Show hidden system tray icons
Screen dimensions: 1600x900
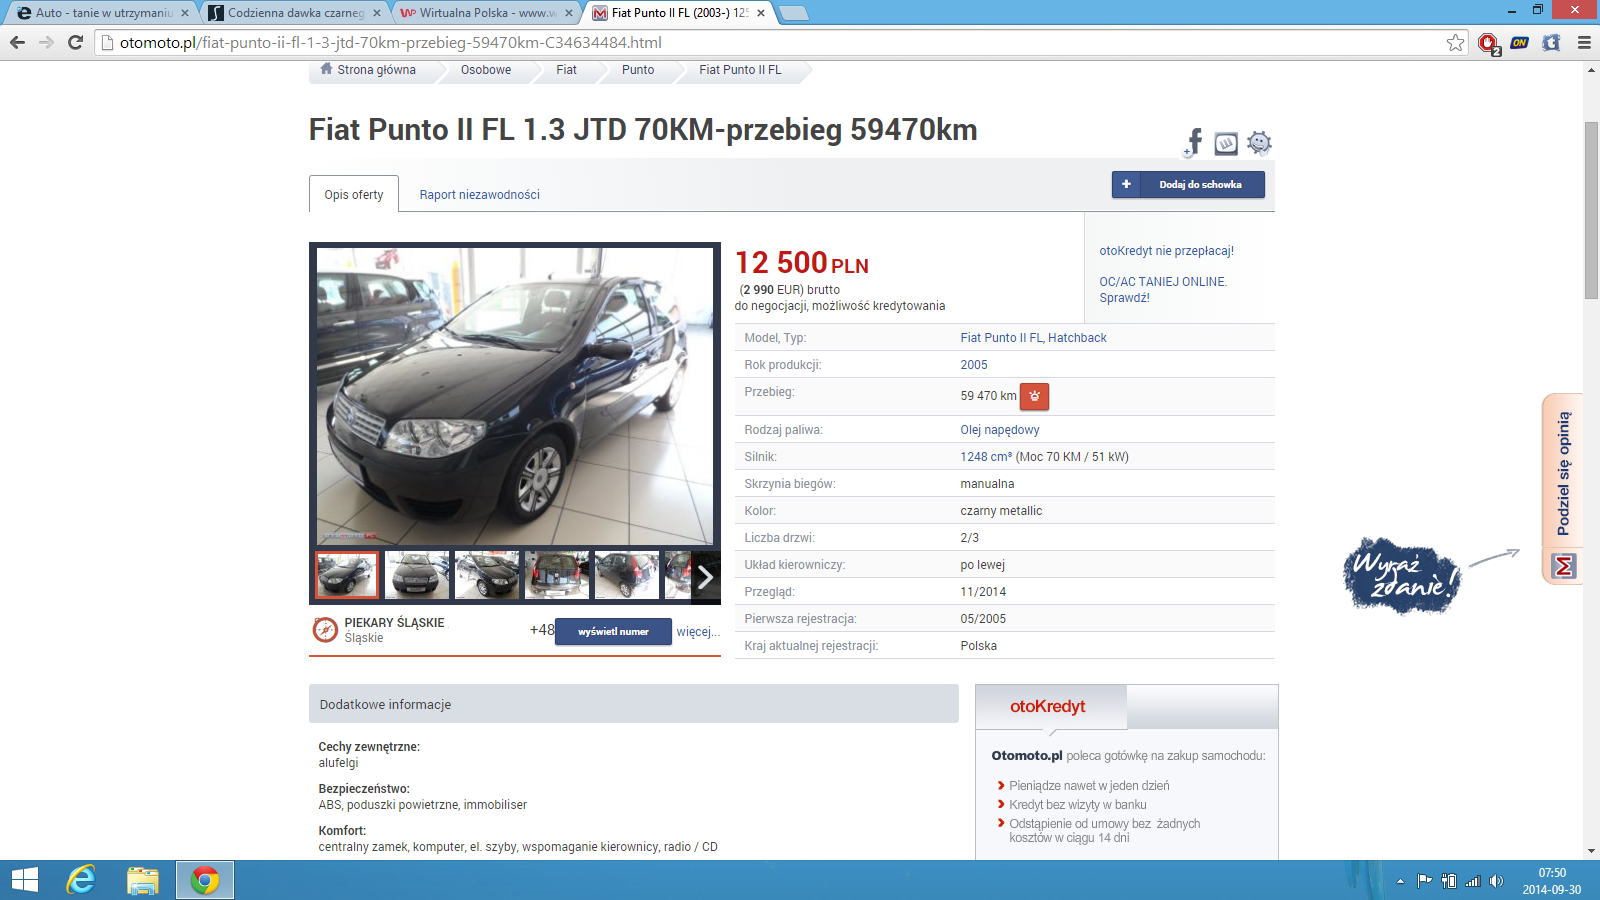1400,881
